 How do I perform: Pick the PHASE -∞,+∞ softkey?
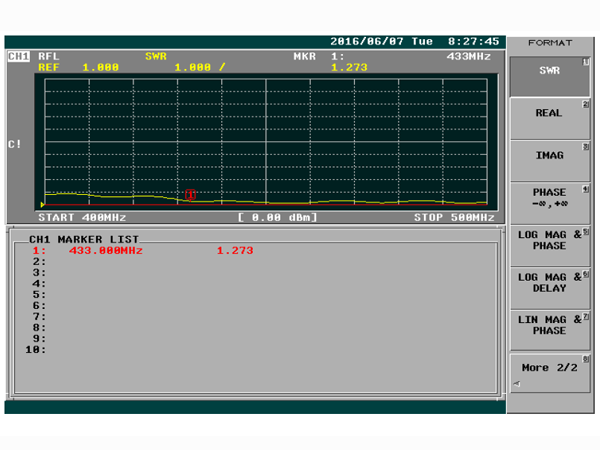click(x=549, y=204)
